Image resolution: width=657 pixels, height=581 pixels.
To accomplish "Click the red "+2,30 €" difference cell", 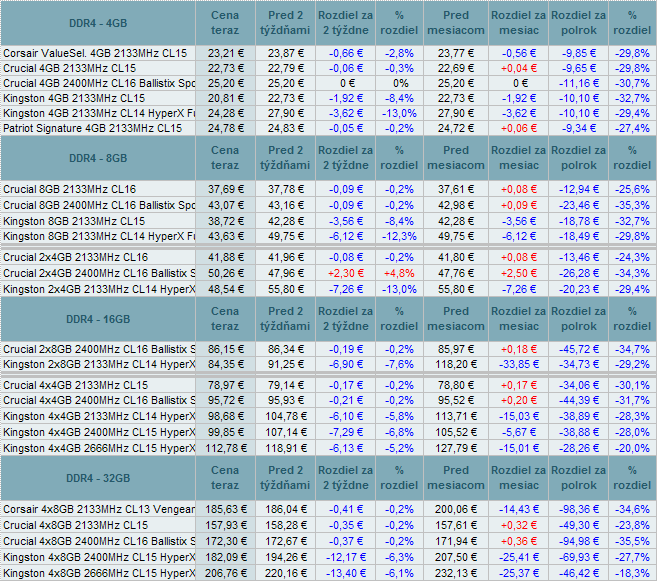I will [346, 274].
